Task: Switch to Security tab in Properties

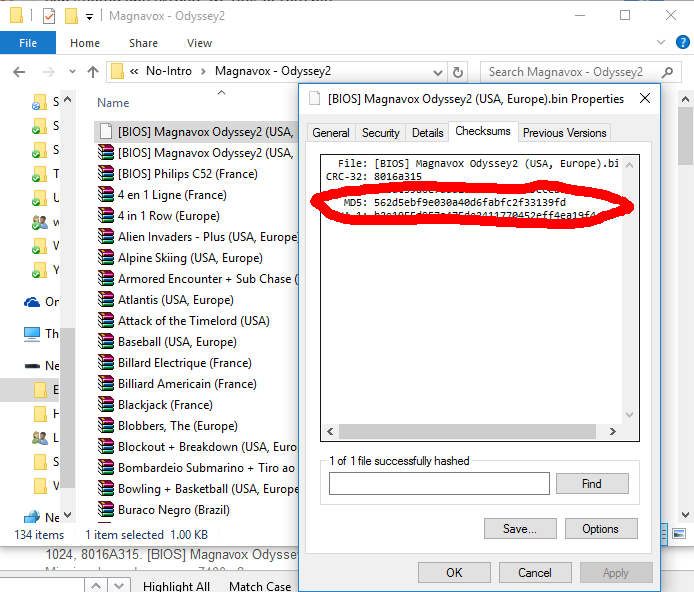Action: point(381,133)
